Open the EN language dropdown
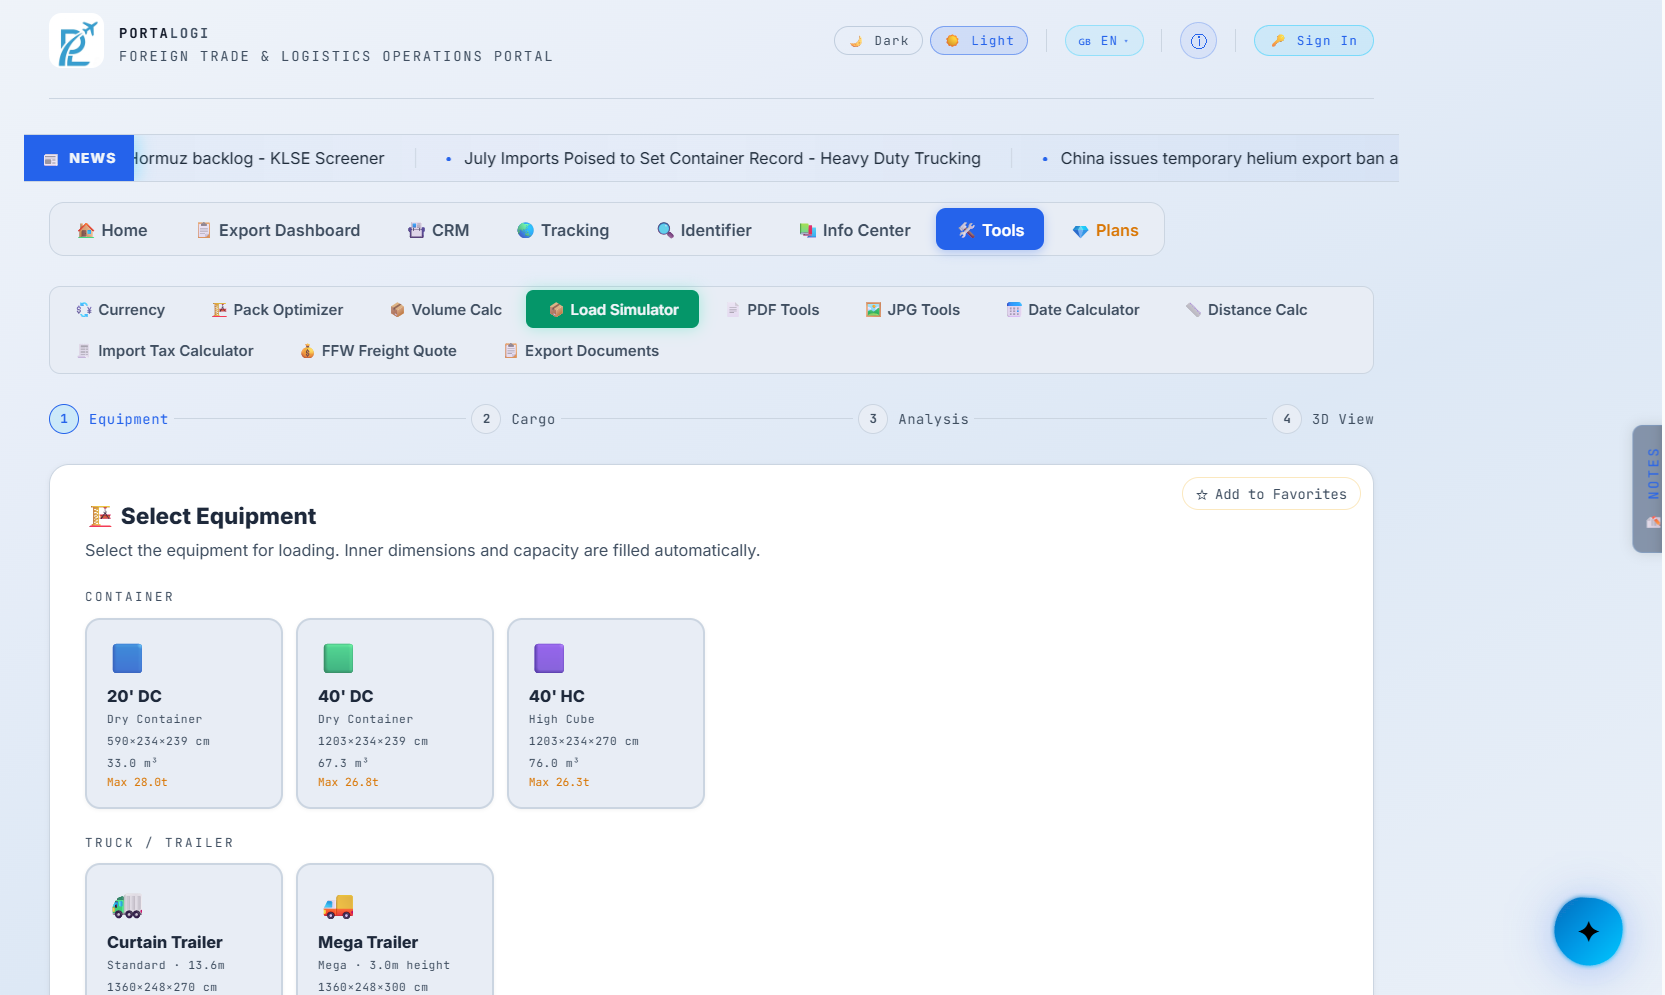Image resolution: width=1665 pixels, height=995 pixels. click(1104, 41)
